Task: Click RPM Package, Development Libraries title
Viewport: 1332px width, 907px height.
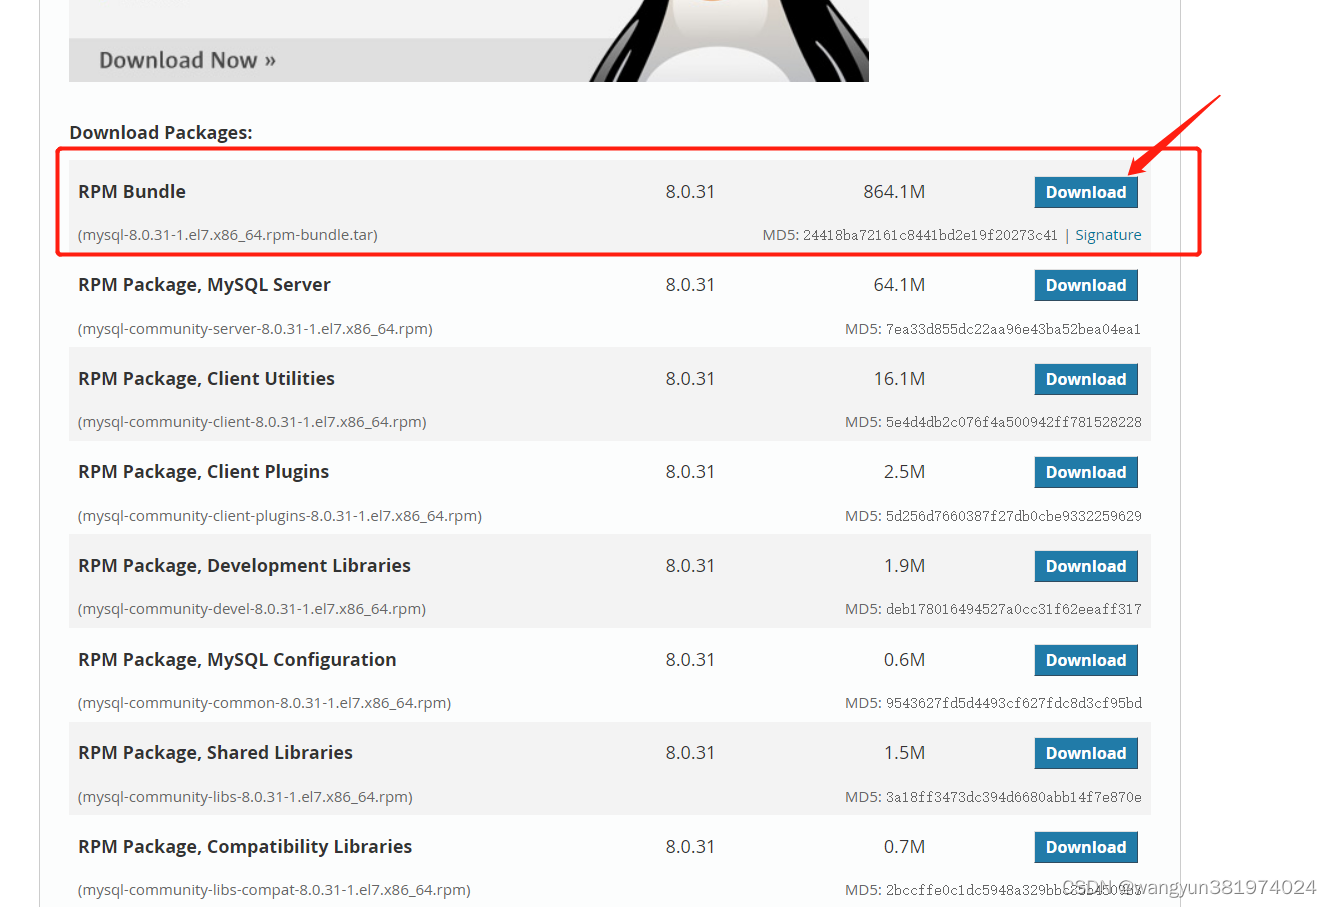Action: coord(244,566)
